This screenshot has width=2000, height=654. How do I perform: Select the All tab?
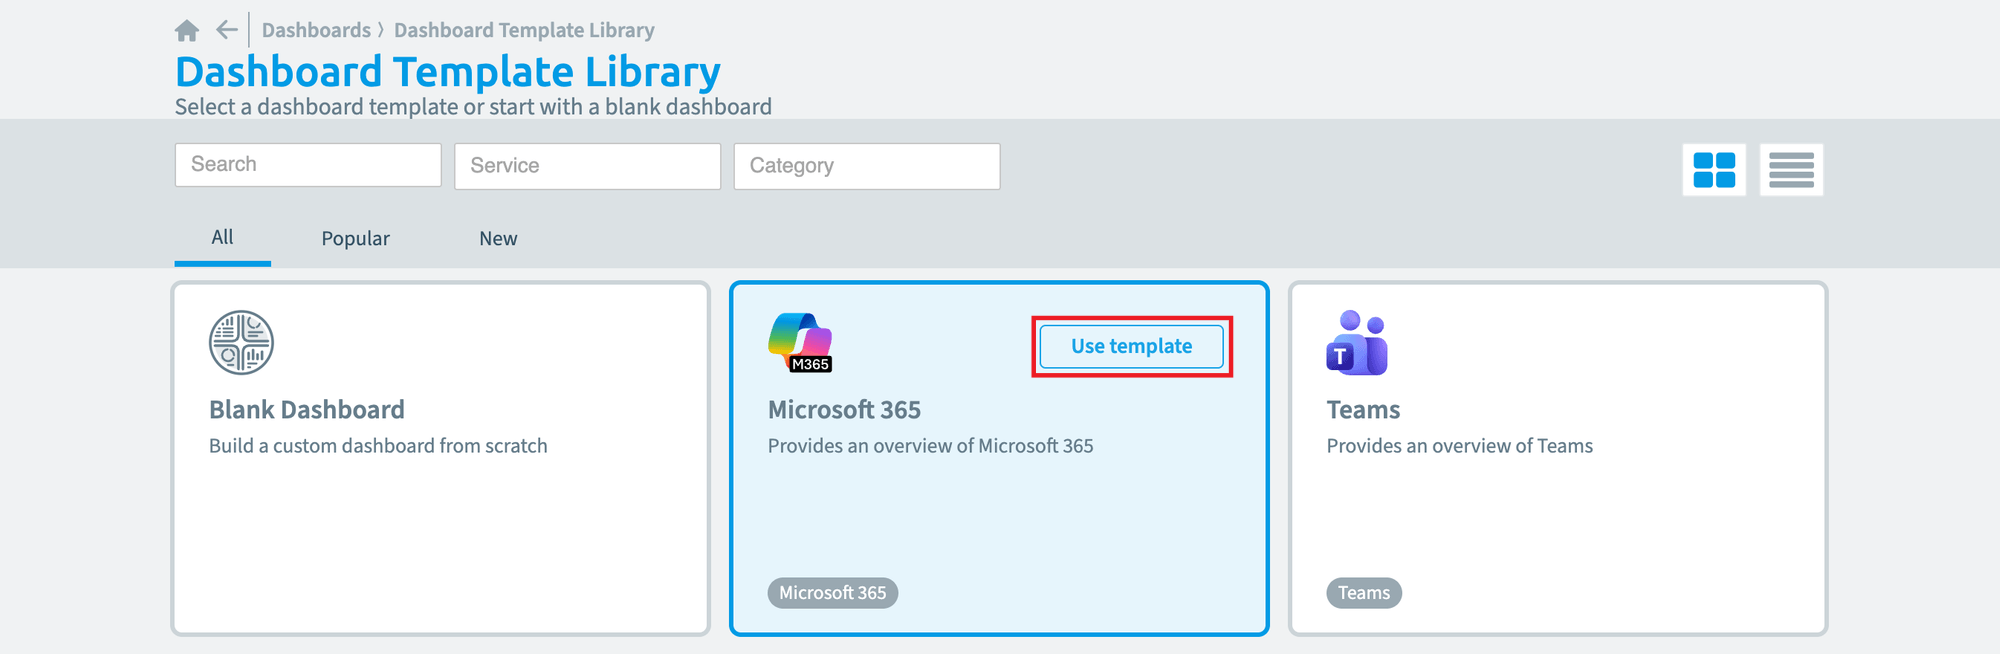[222, 238]
